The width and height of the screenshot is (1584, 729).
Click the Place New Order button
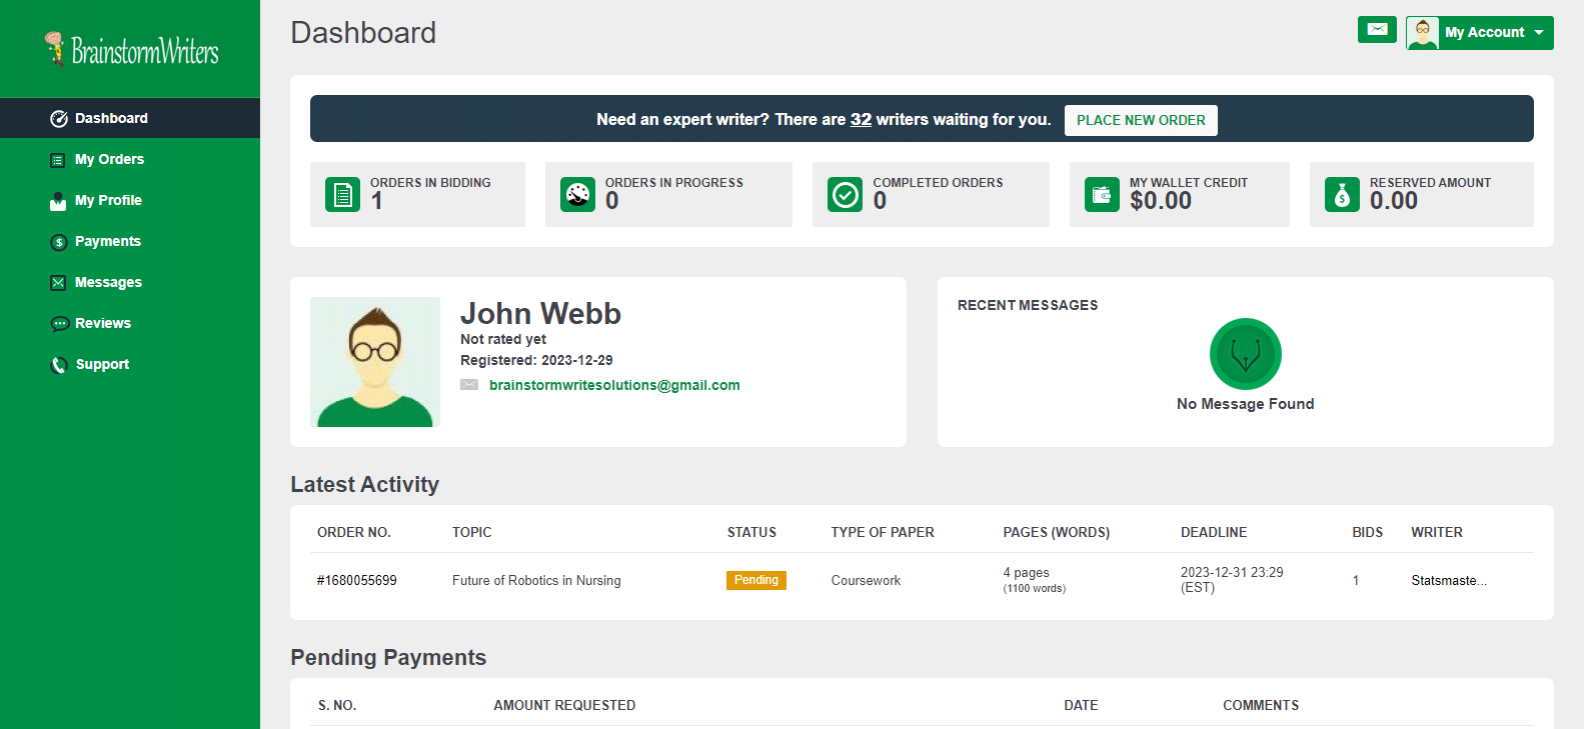click(x=1140, y=120)
